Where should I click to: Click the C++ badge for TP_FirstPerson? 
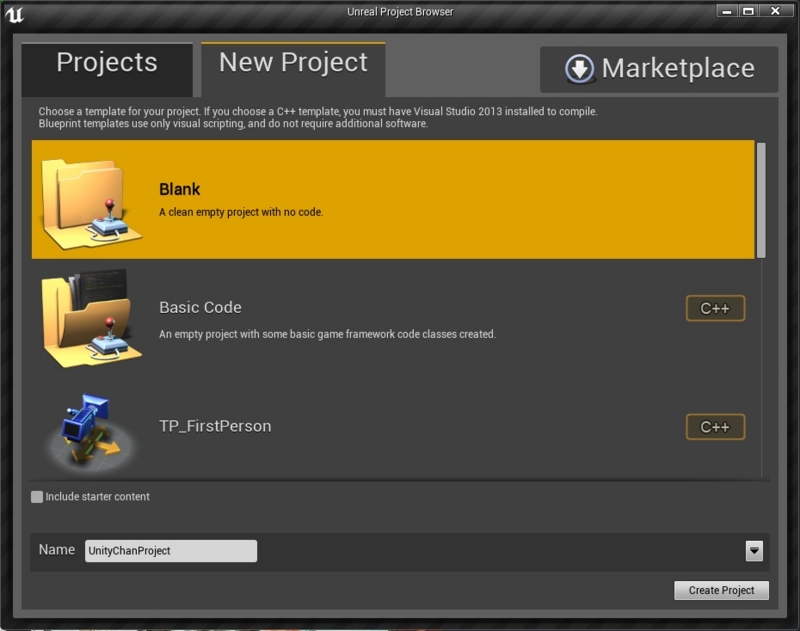(715, 427)
